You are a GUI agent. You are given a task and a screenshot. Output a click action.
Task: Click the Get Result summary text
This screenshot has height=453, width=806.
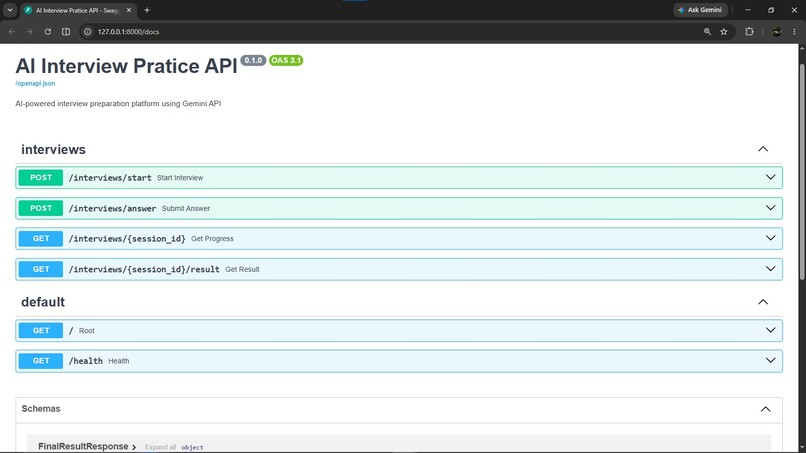point(242,269)
